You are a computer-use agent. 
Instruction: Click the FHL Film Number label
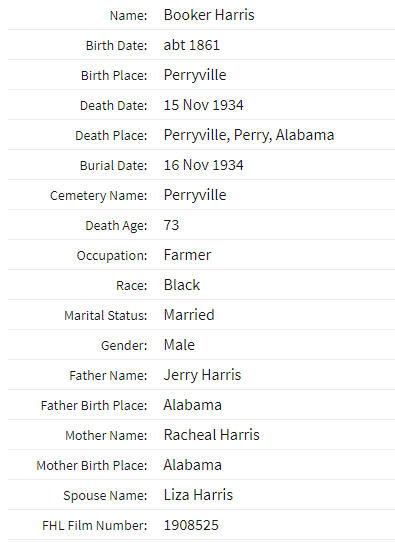(94, 525)
